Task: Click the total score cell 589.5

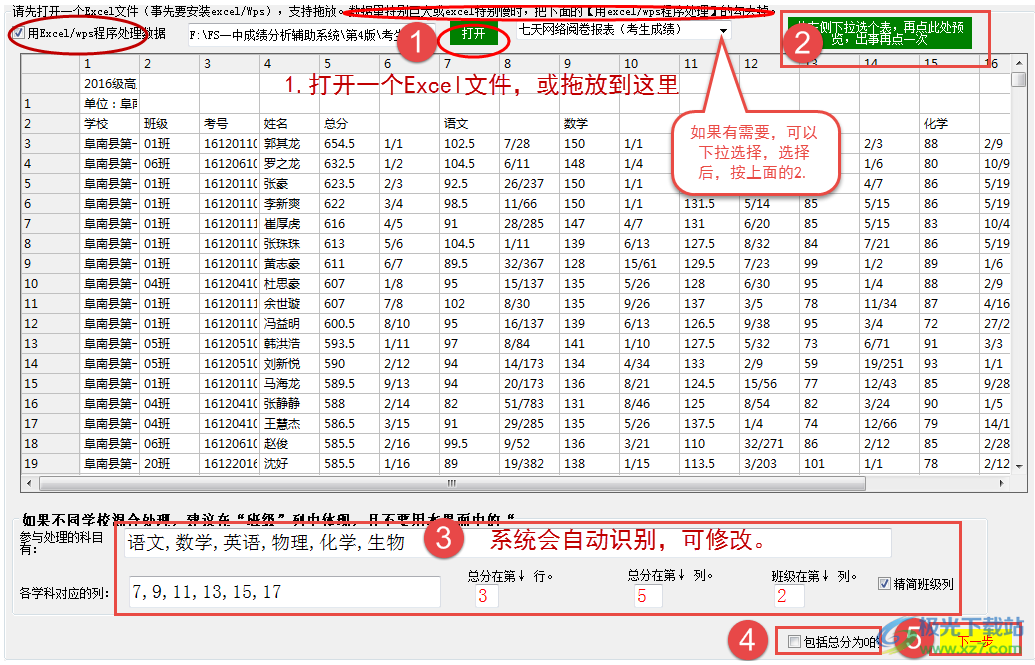Action: point(350,384)
